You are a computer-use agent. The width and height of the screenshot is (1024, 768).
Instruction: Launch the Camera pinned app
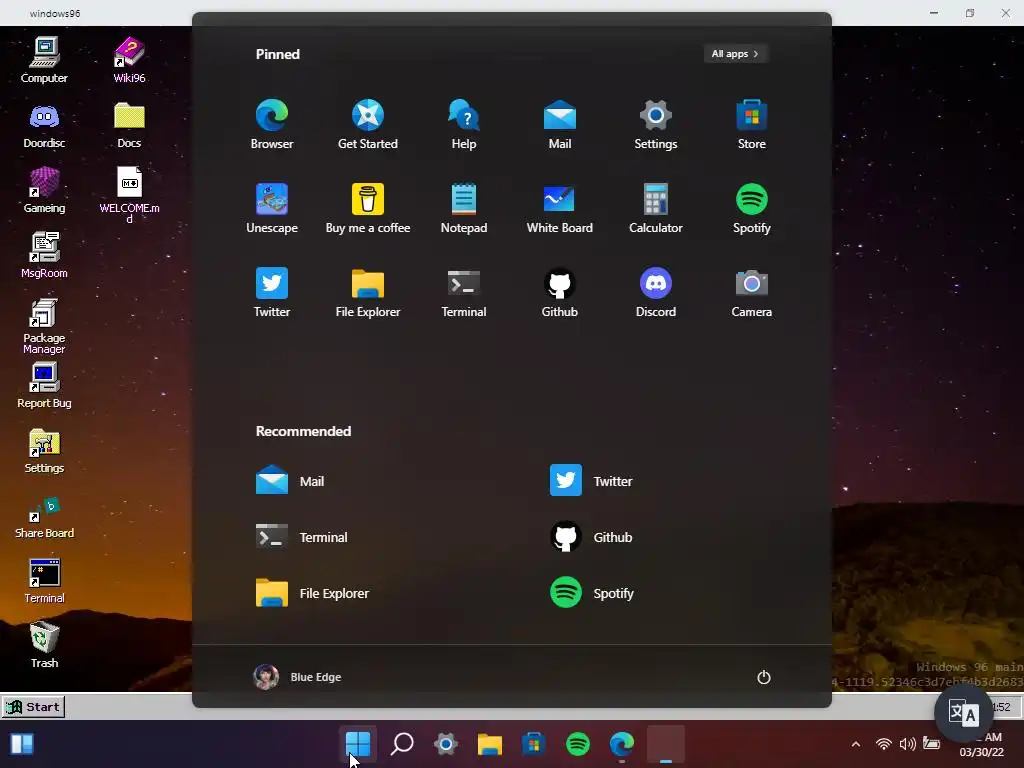pos(752,293)
